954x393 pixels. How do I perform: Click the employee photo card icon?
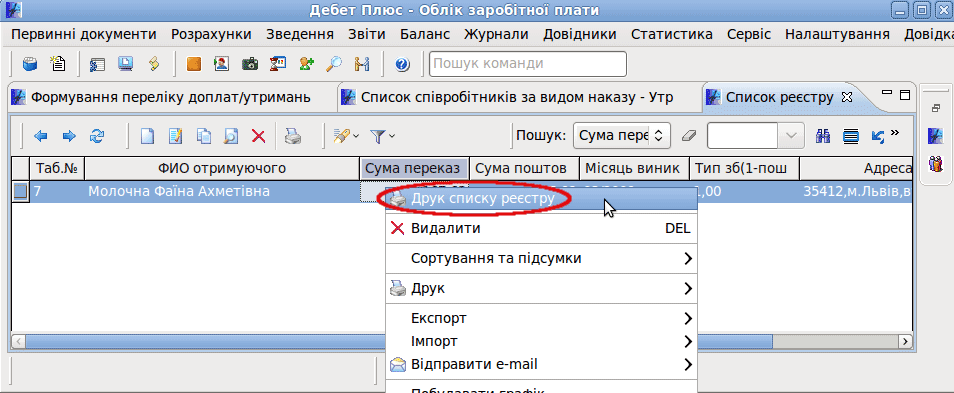point(221,64)
